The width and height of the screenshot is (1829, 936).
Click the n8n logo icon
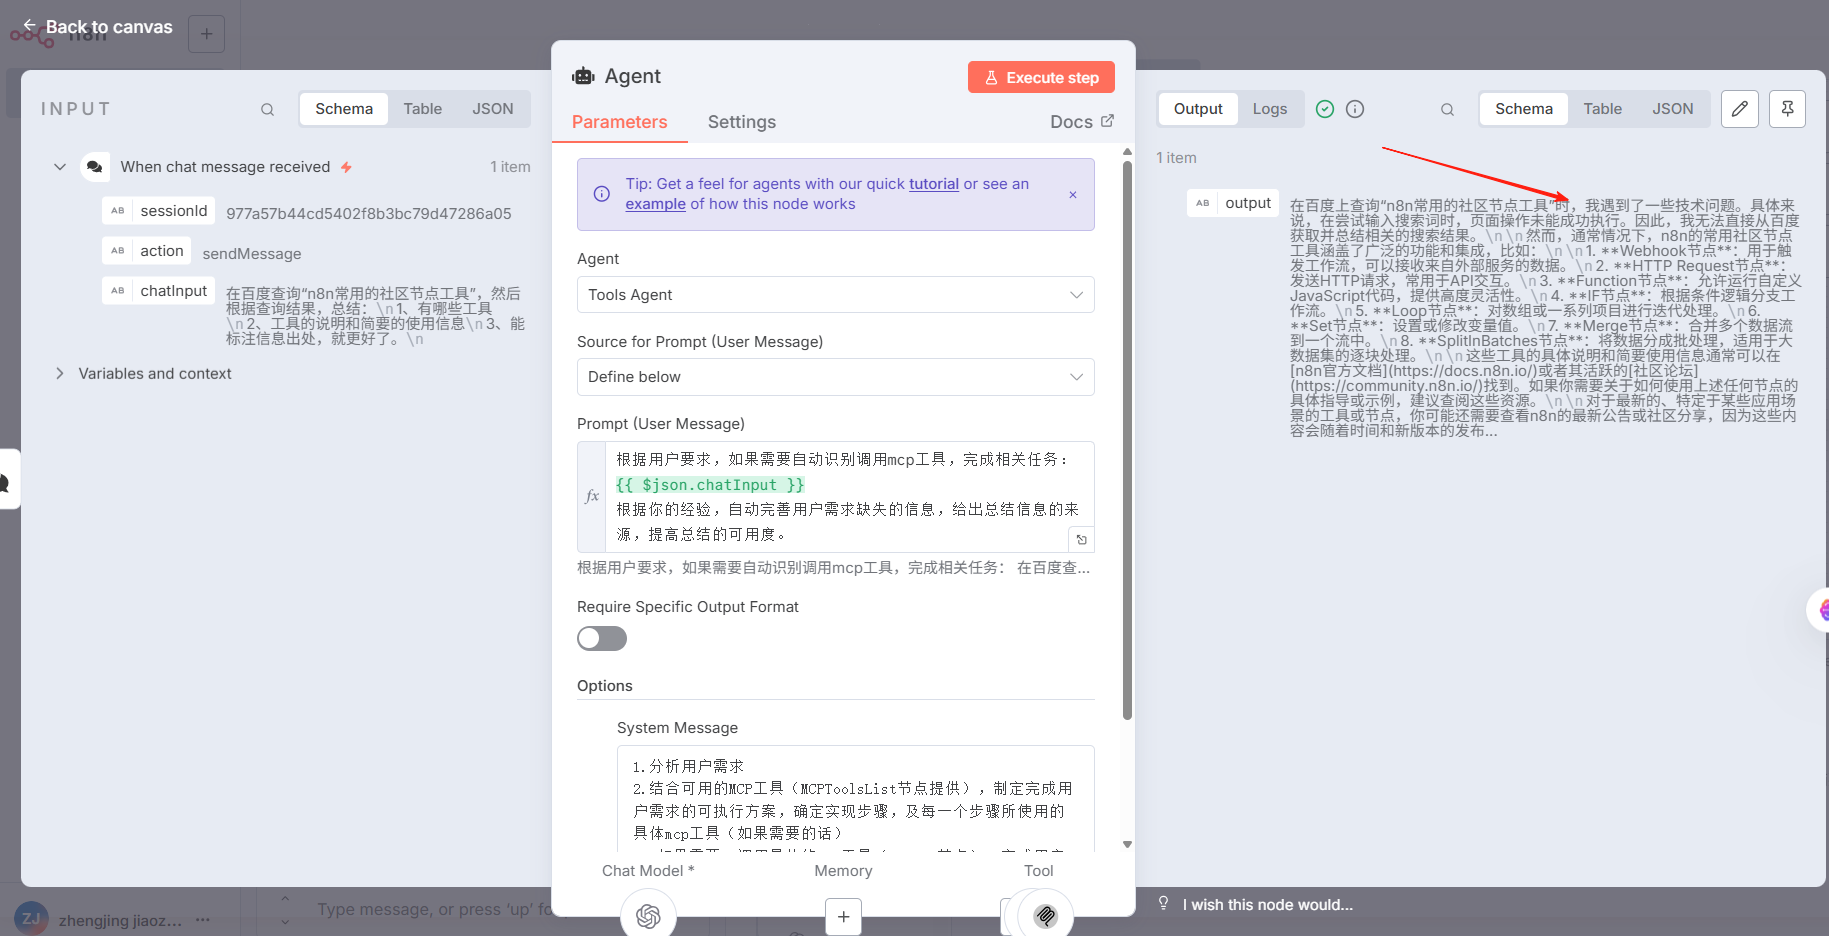coord(34,38)
